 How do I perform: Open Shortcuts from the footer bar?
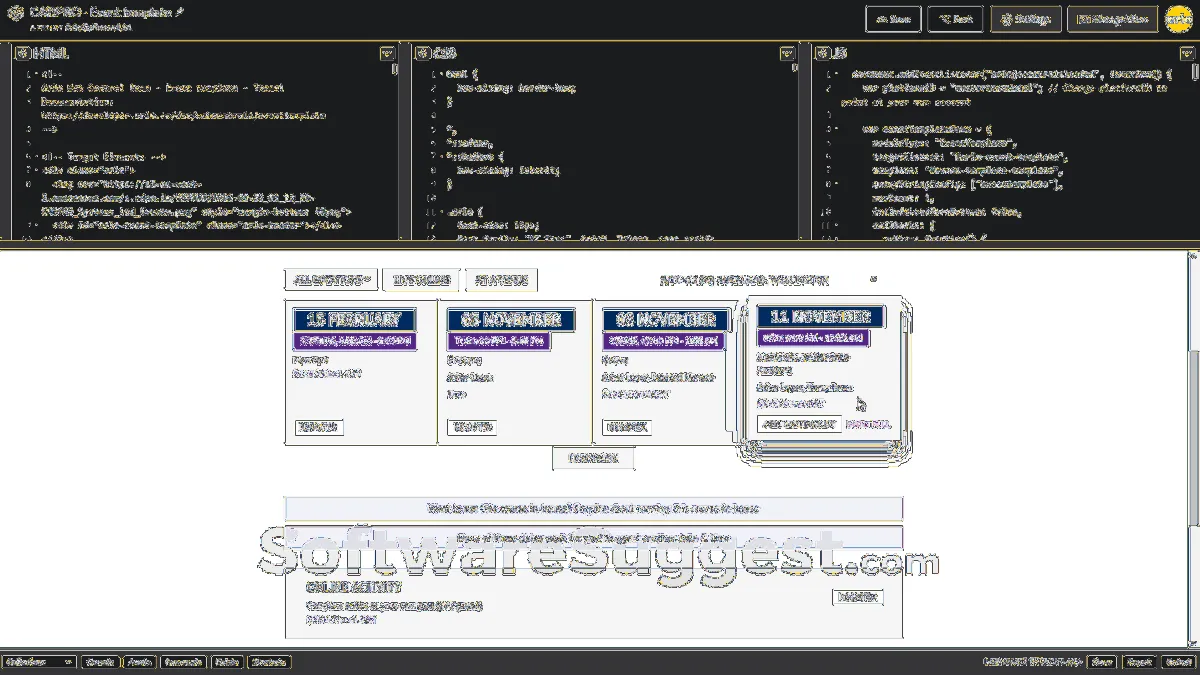269,662
